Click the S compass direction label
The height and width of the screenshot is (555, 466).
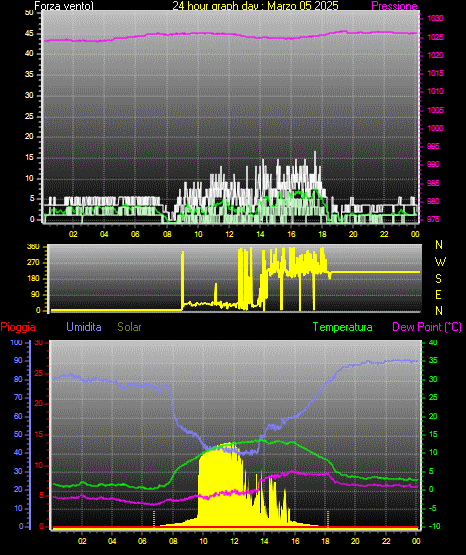(438, 279)
